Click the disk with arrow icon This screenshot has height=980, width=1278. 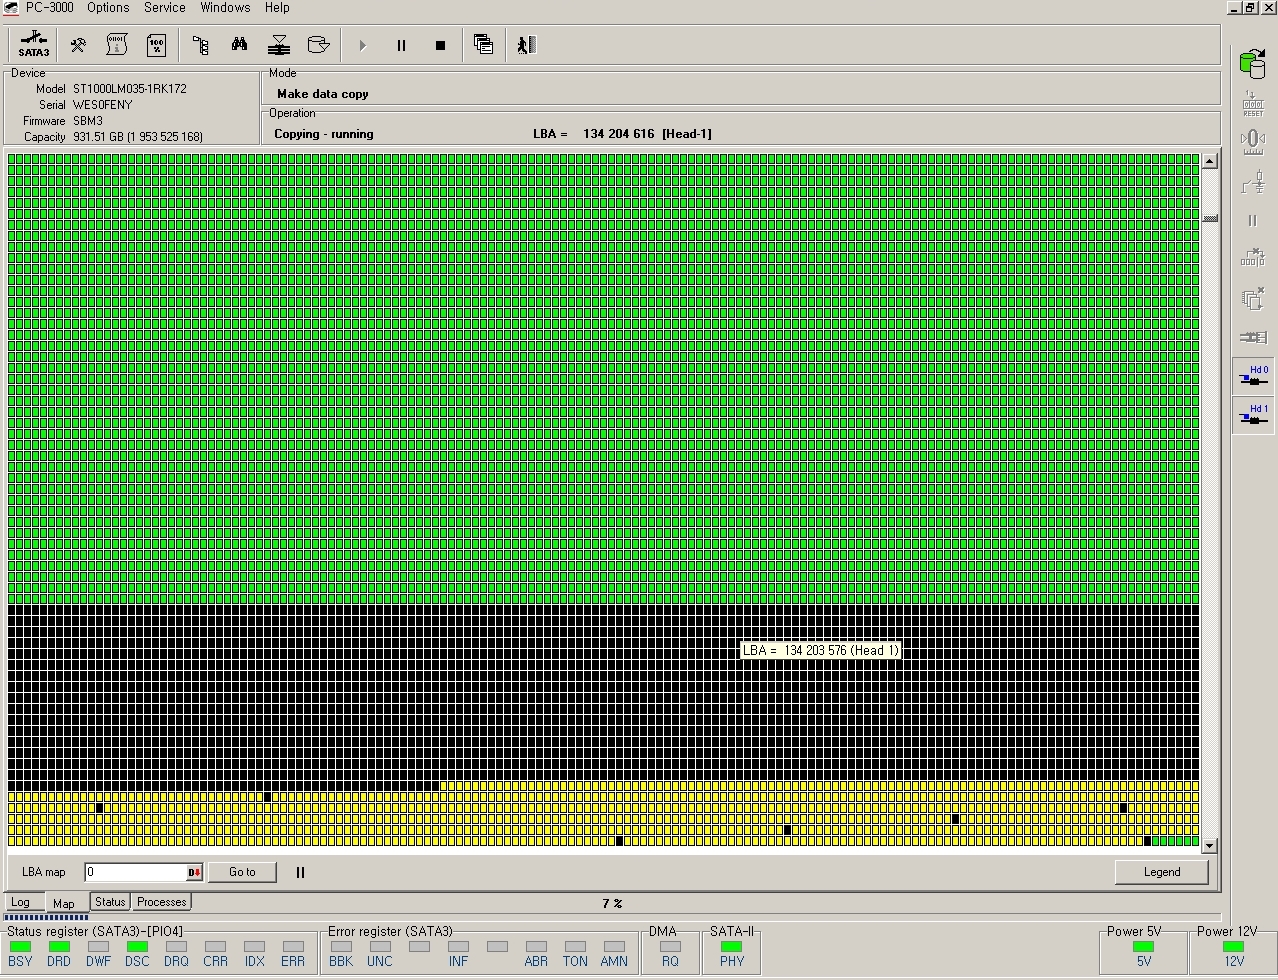[x=318, y=45]
